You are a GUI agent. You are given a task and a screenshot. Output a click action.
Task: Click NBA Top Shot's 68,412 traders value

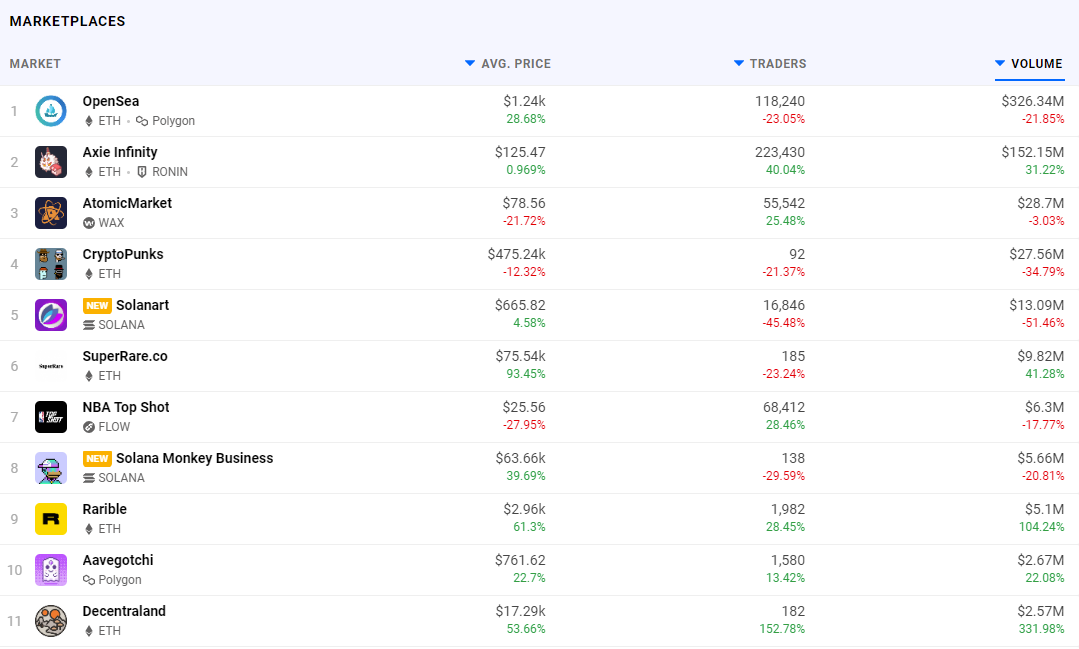(784, 407)
